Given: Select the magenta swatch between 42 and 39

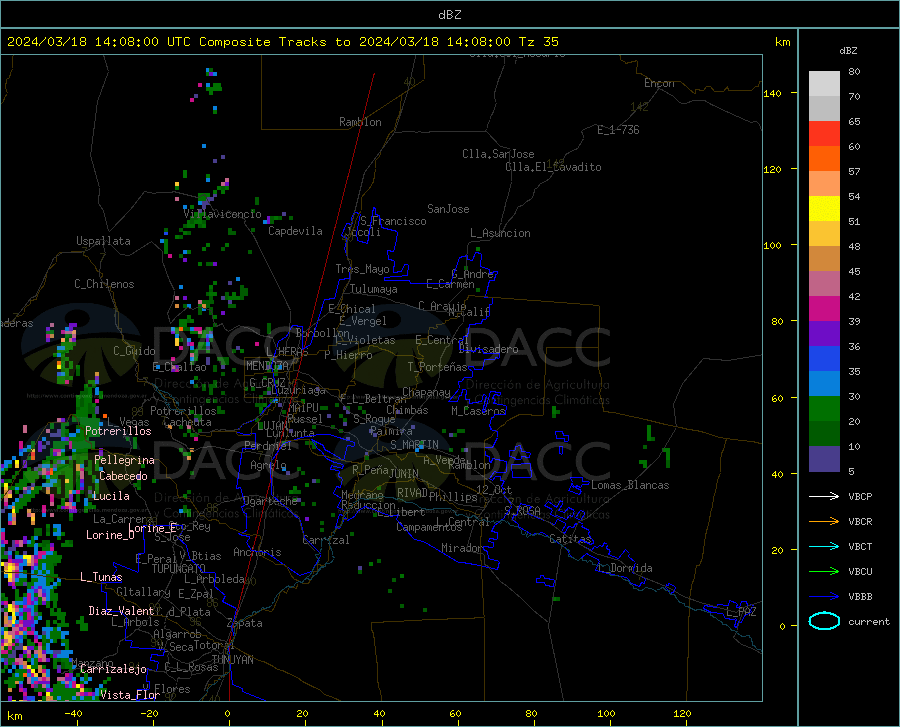Looking at the screenshot, I should pyautogui.click(x=824, y=309).
